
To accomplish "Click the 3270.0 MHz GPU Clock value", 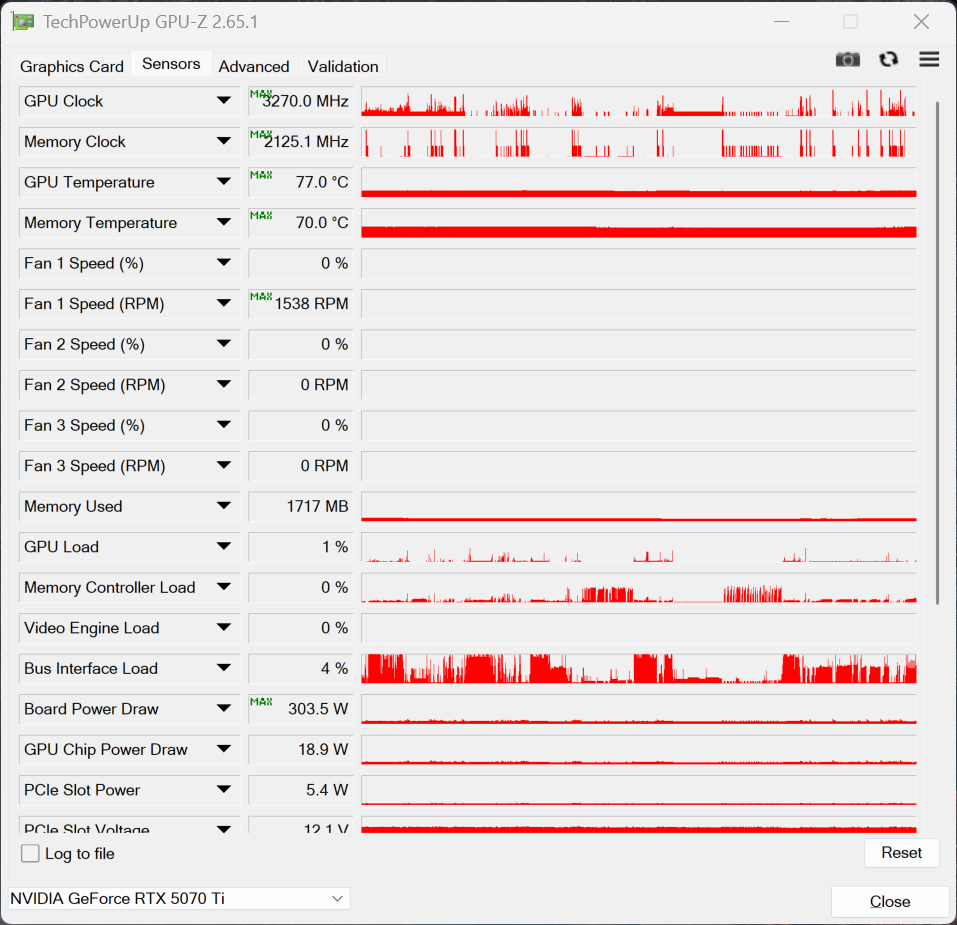I will point(301,101).
